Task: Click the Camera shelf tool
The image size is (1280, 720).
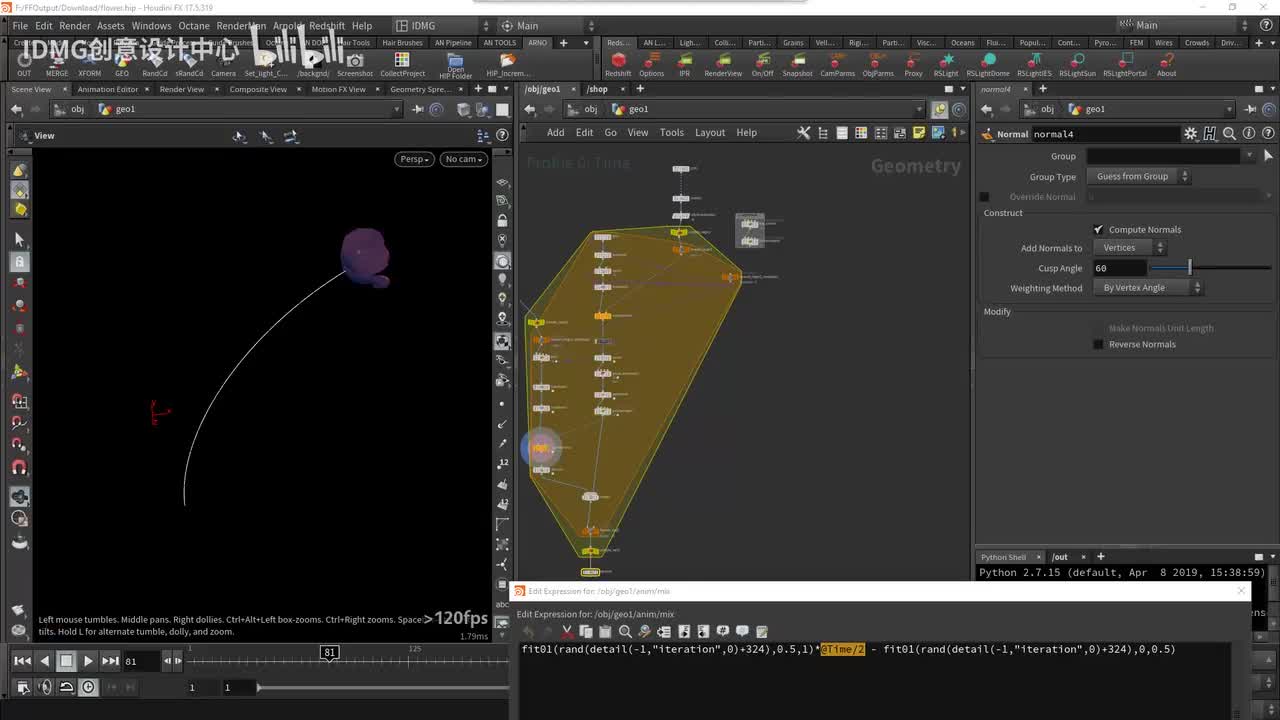Action: tap(223, 63)
